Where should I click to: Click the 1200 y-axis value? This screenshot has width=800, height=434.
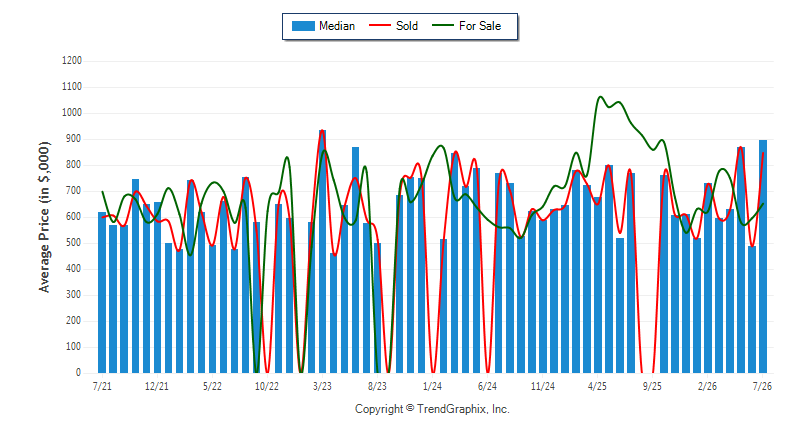click(x=72, y=61)
